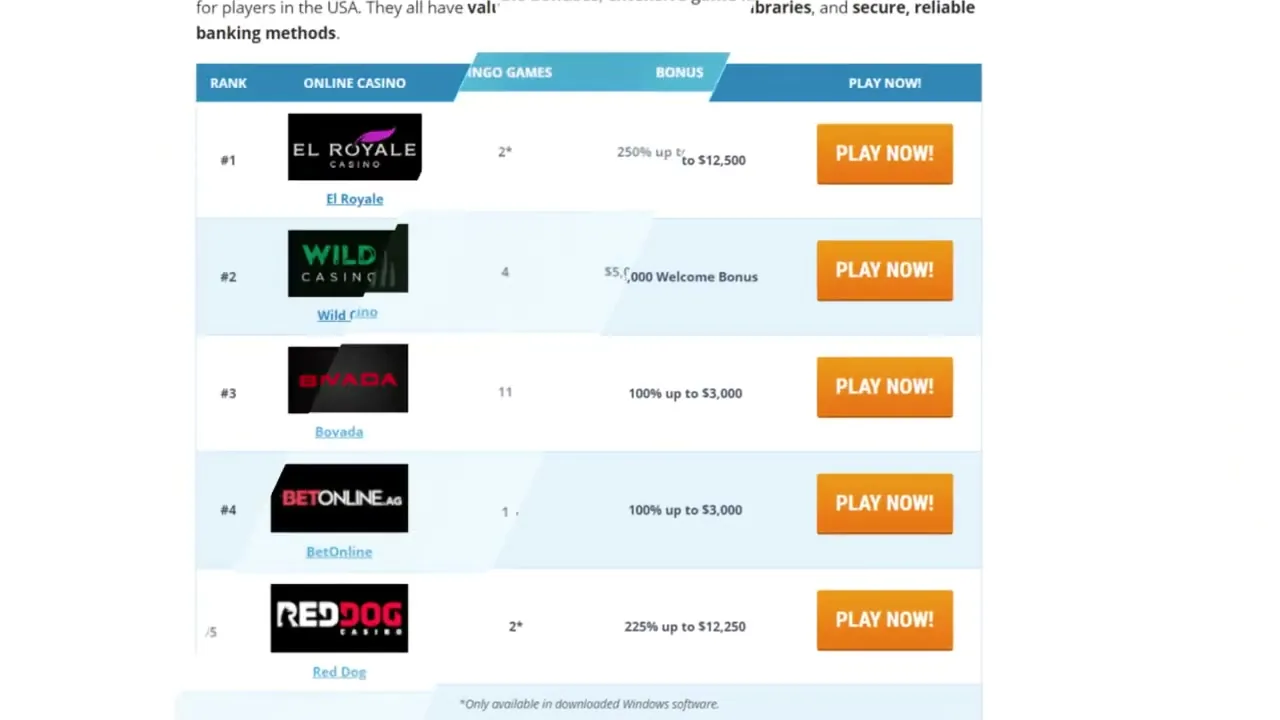Click the El Royale Casino logo
Image resolution: width=1280 pixels, height=720 pixels.
355,147
